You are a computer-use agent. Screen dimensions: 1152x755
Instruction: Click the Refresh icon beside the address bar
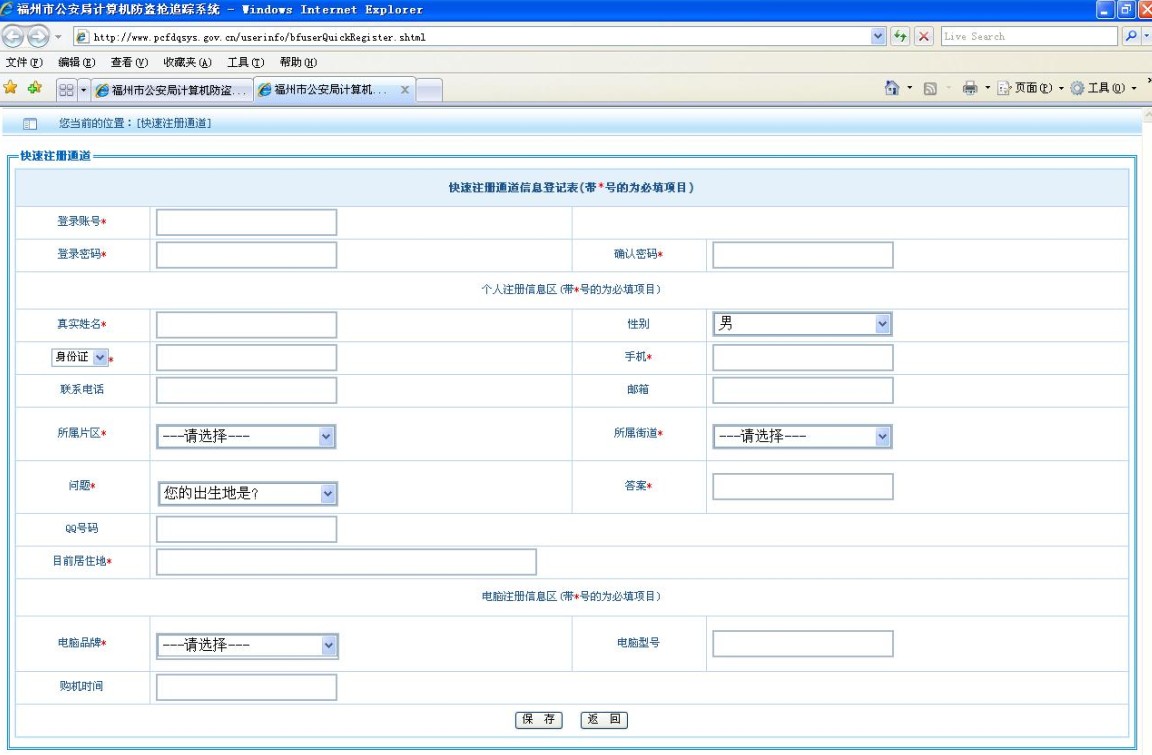click(x=900, y=37)
